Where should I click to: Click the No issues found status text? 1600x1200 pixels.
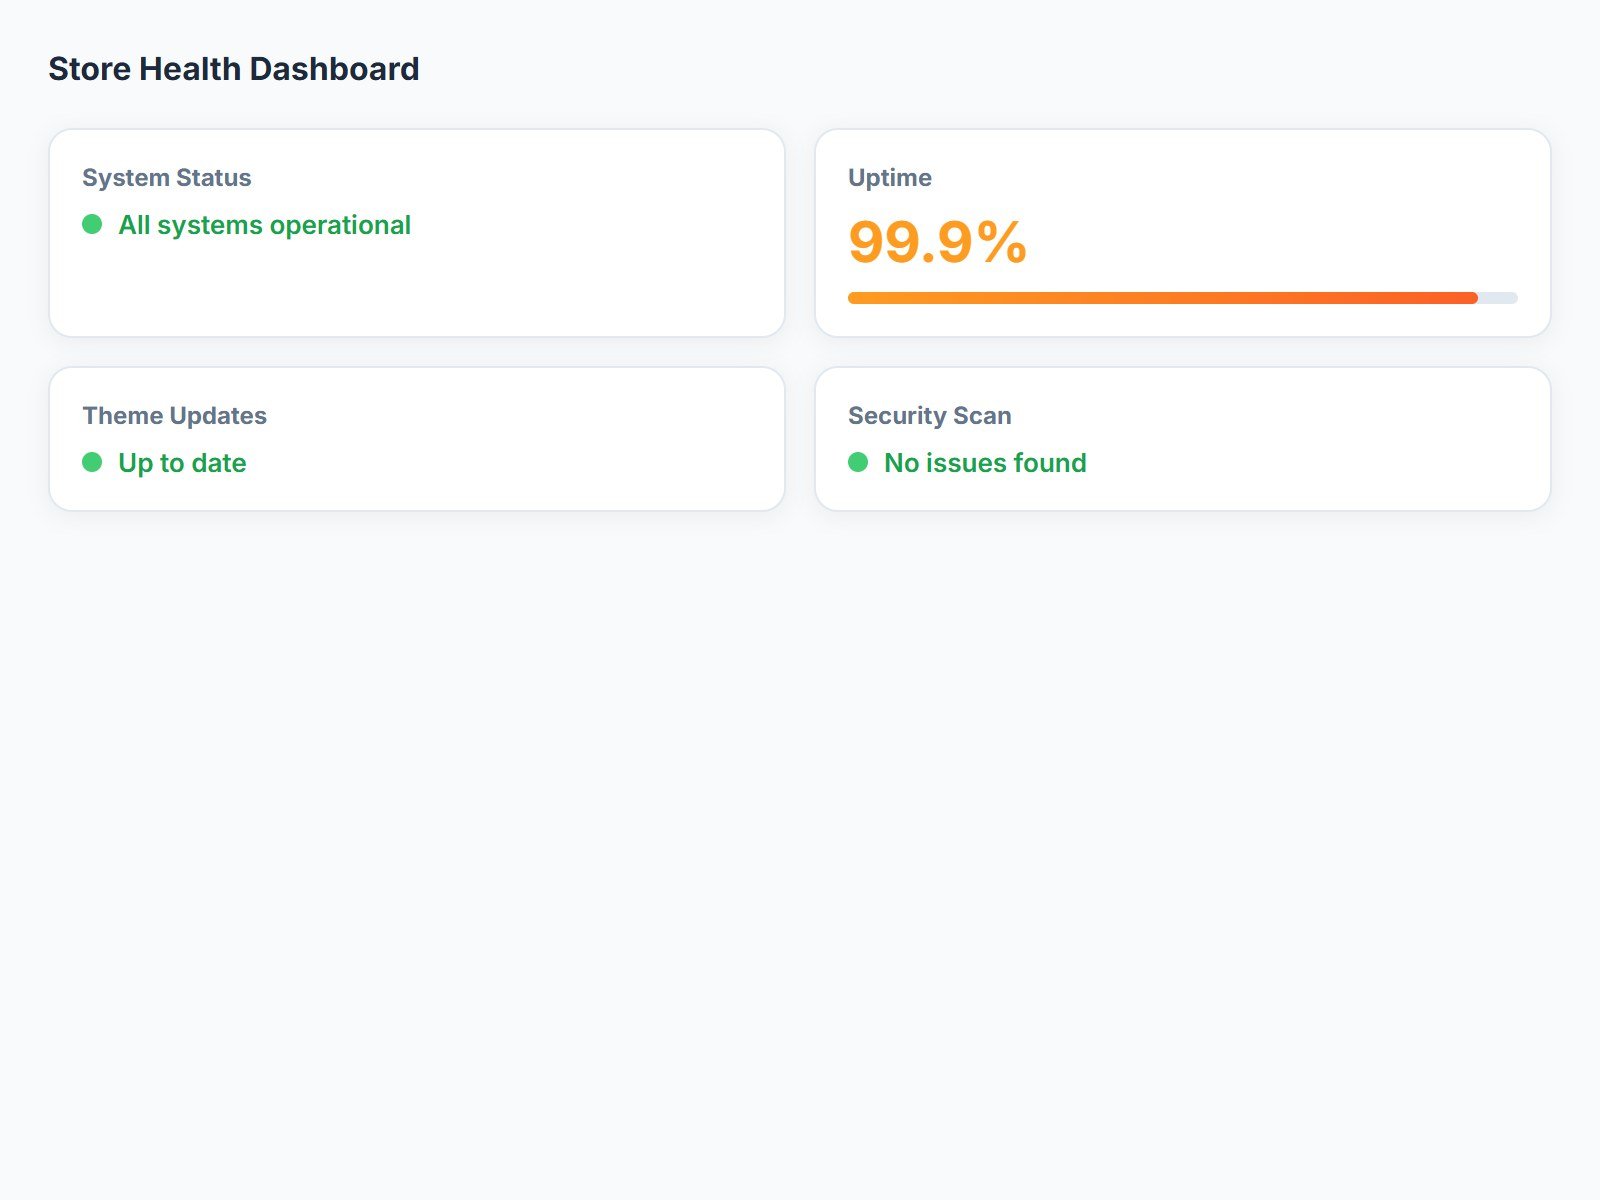click(985, 463)
